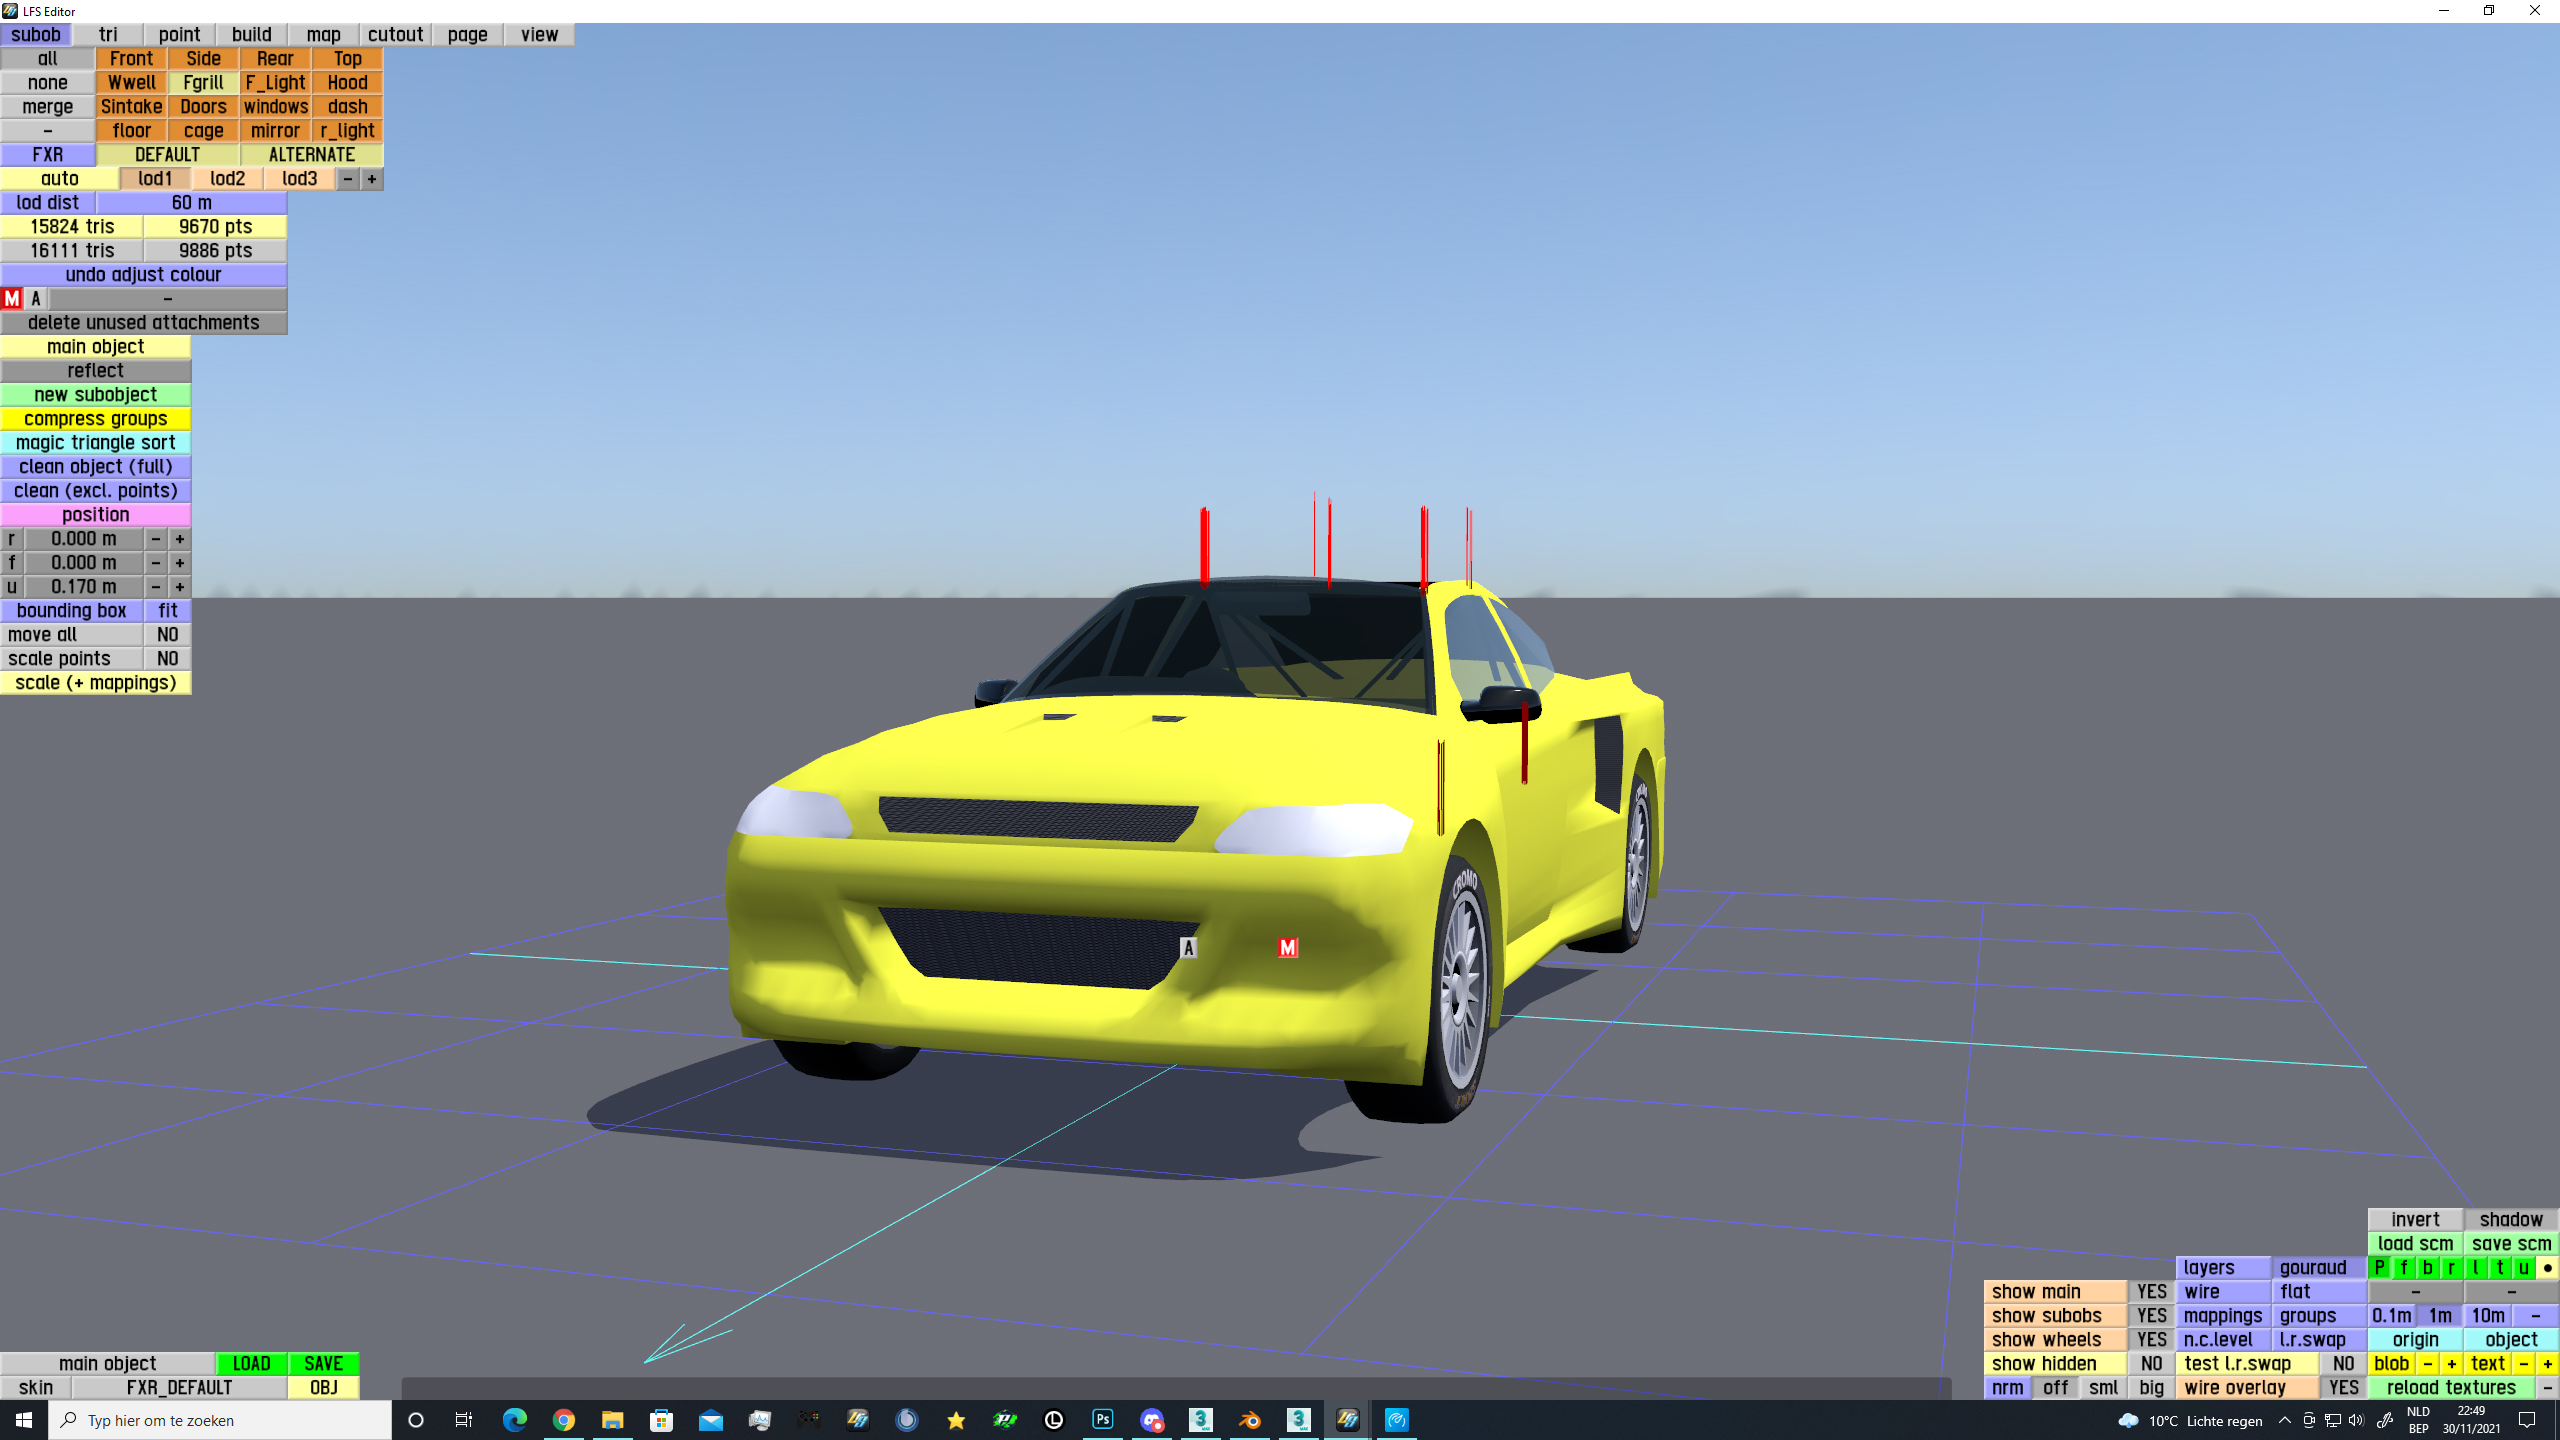Click the lod dist 60 m field
Image resolution: width=2560 pixels, height=1440 pixels.
tap(191, 202)
